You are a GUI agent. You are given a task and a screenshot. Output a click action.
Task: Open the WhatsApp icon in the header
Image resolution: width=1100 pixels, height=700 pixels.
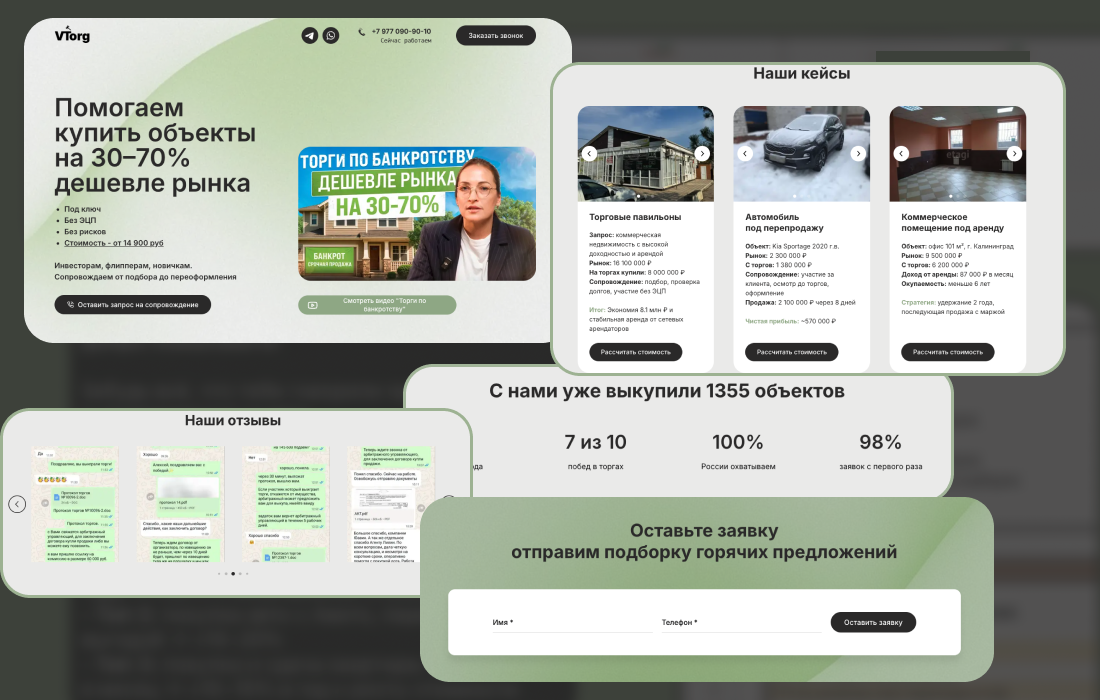[x=331, y=35]
